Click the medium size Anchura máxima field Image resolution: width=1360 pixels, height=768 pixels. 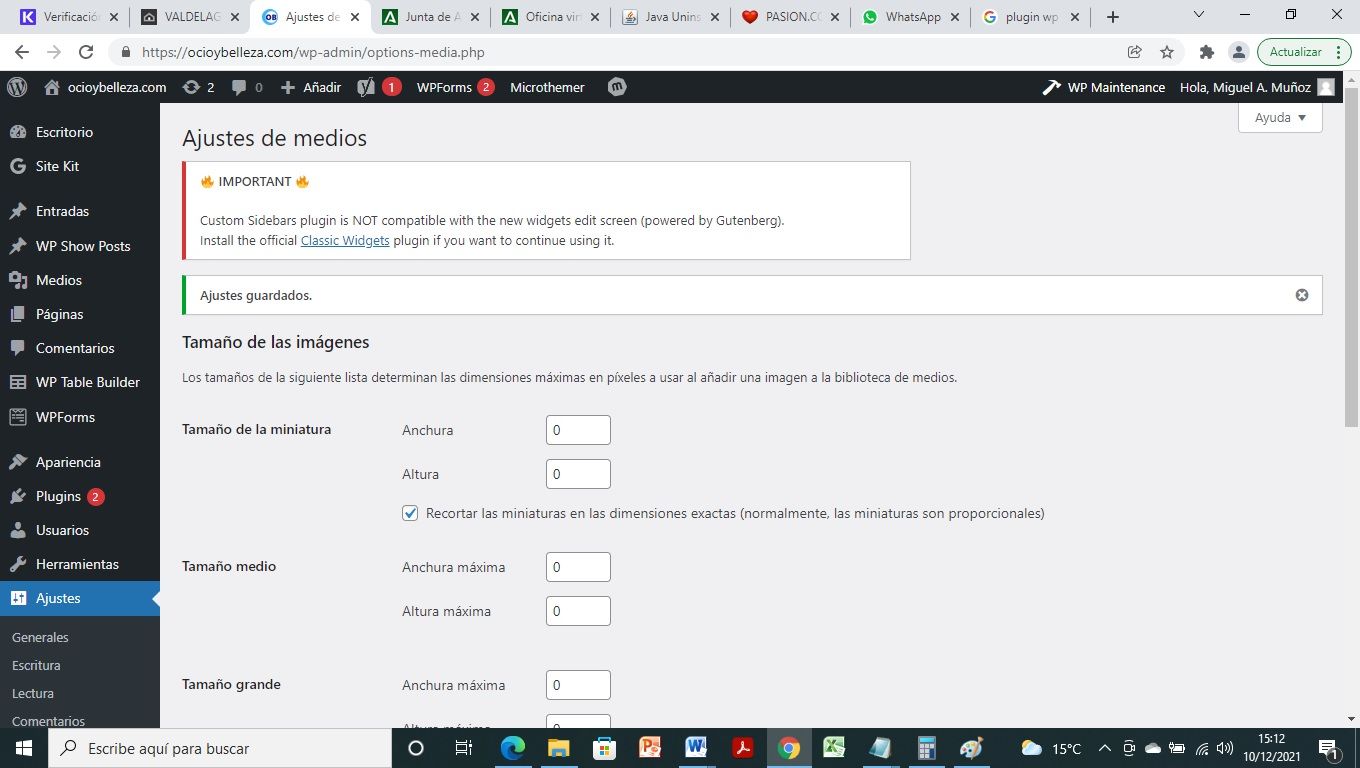point(578,567)
